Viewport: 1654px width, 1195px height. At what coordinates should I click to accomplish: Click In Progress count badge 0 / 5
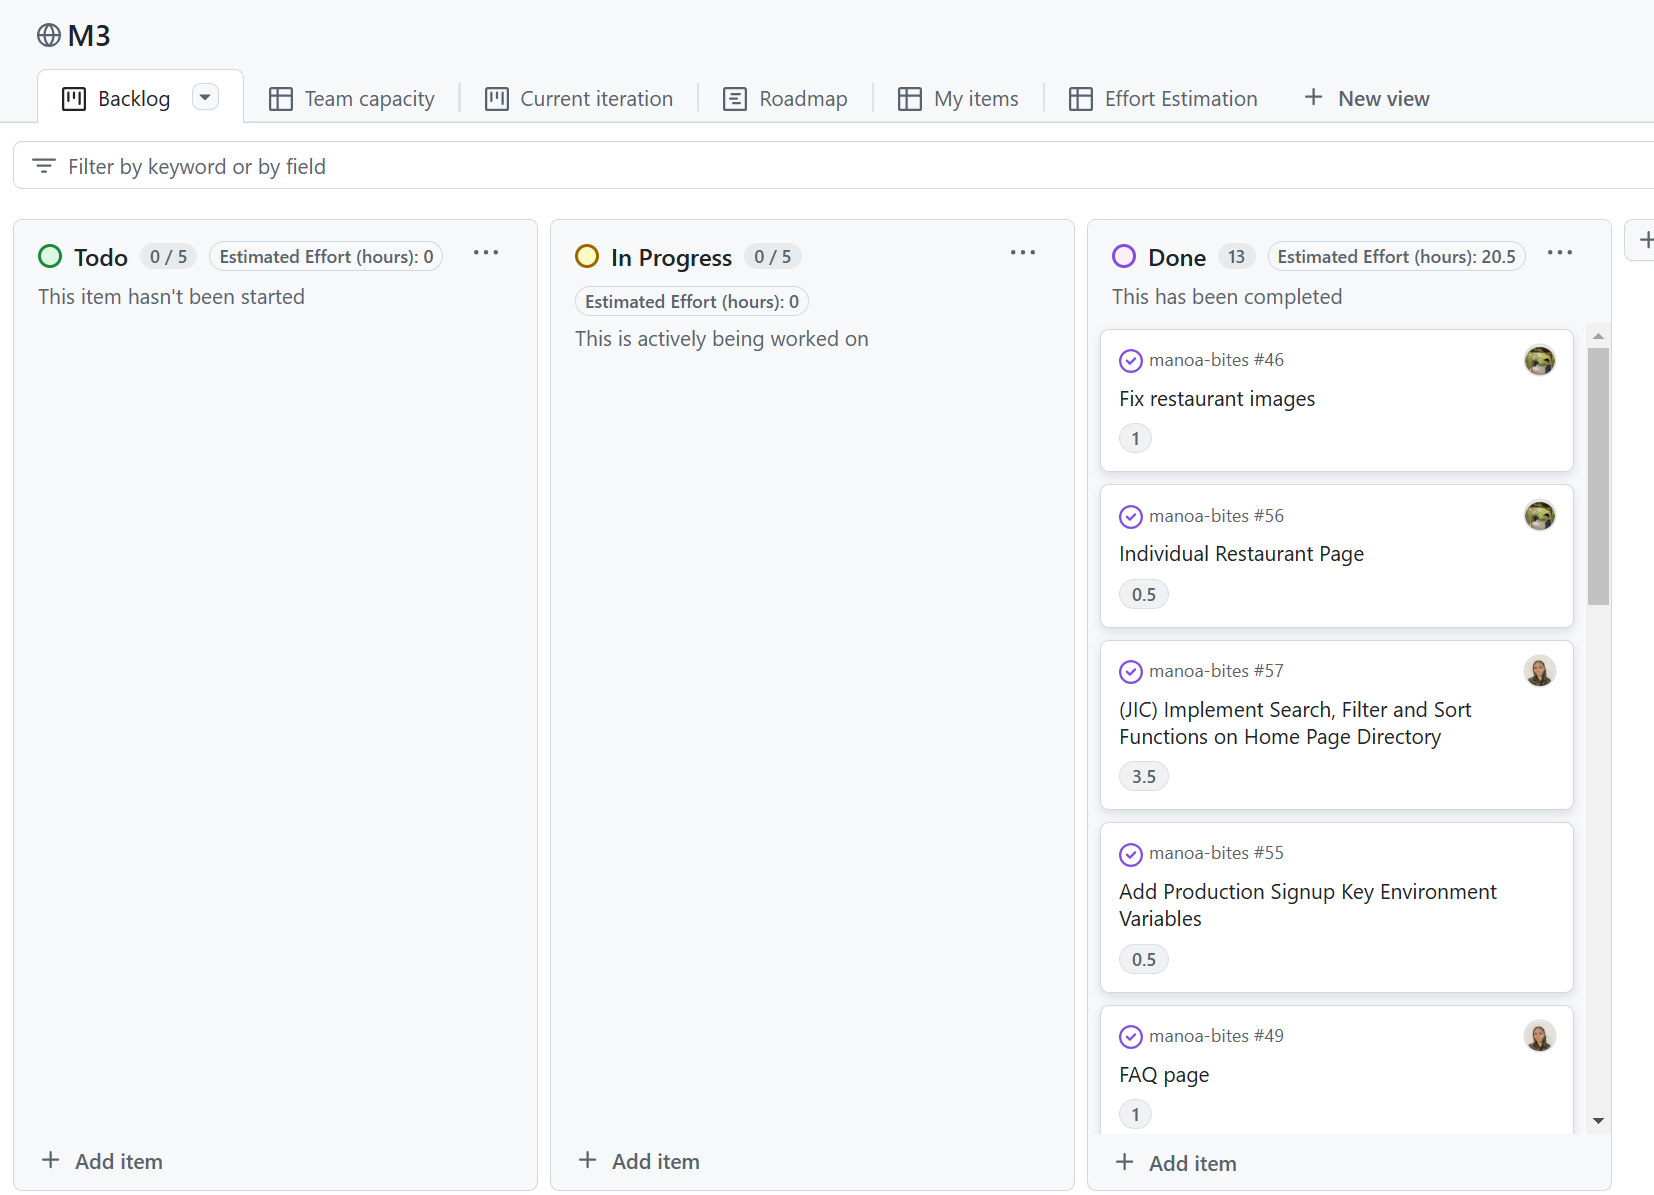[x=773, y=257]
